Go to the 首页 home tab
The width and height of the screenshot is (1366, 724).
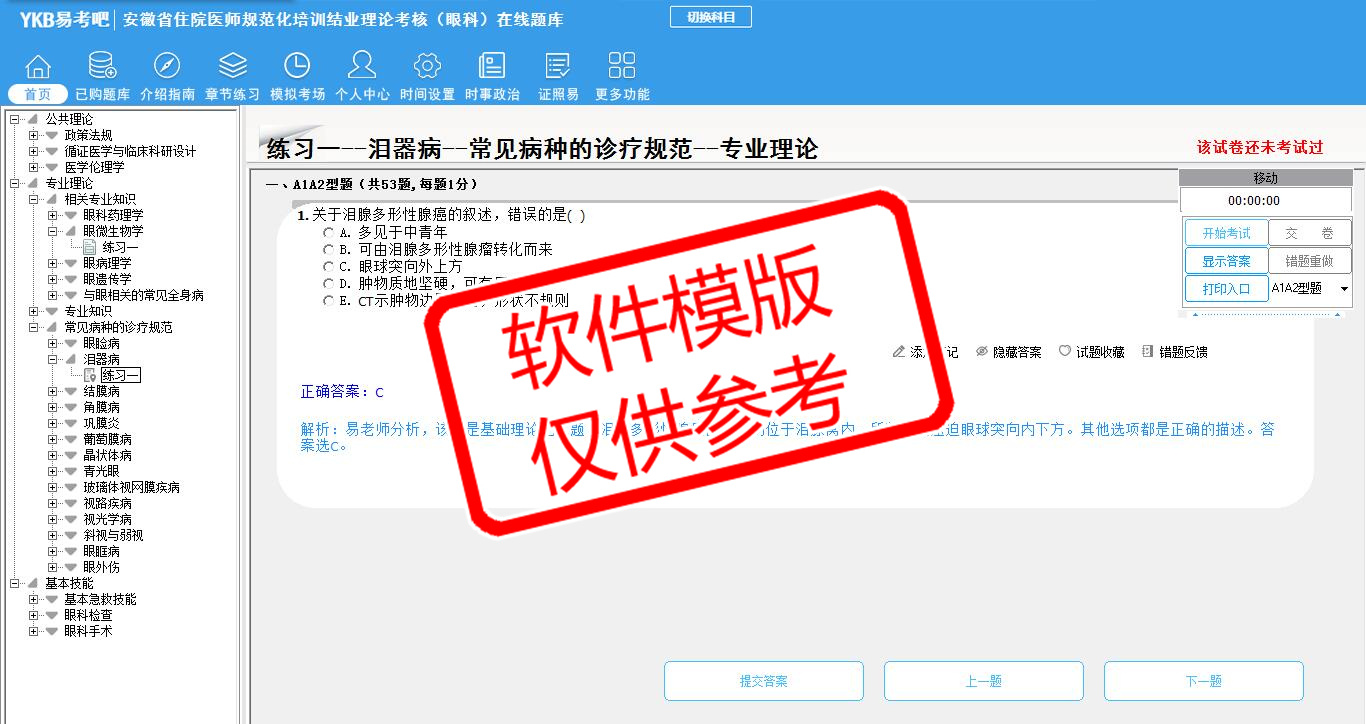[38, 94]
